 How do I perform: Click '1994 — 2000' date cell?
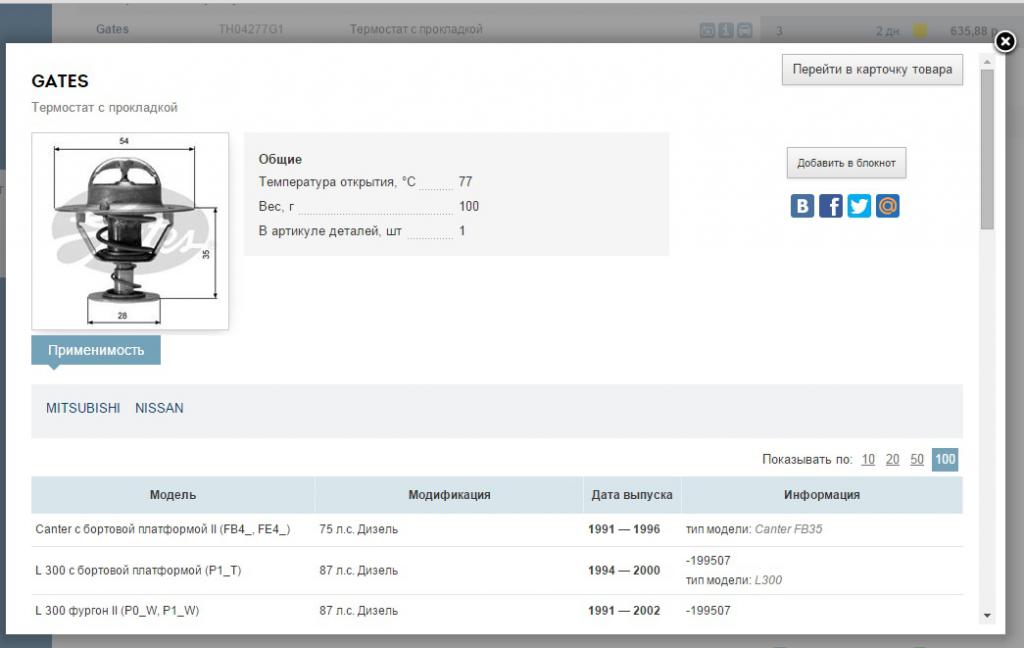[624, 570]
